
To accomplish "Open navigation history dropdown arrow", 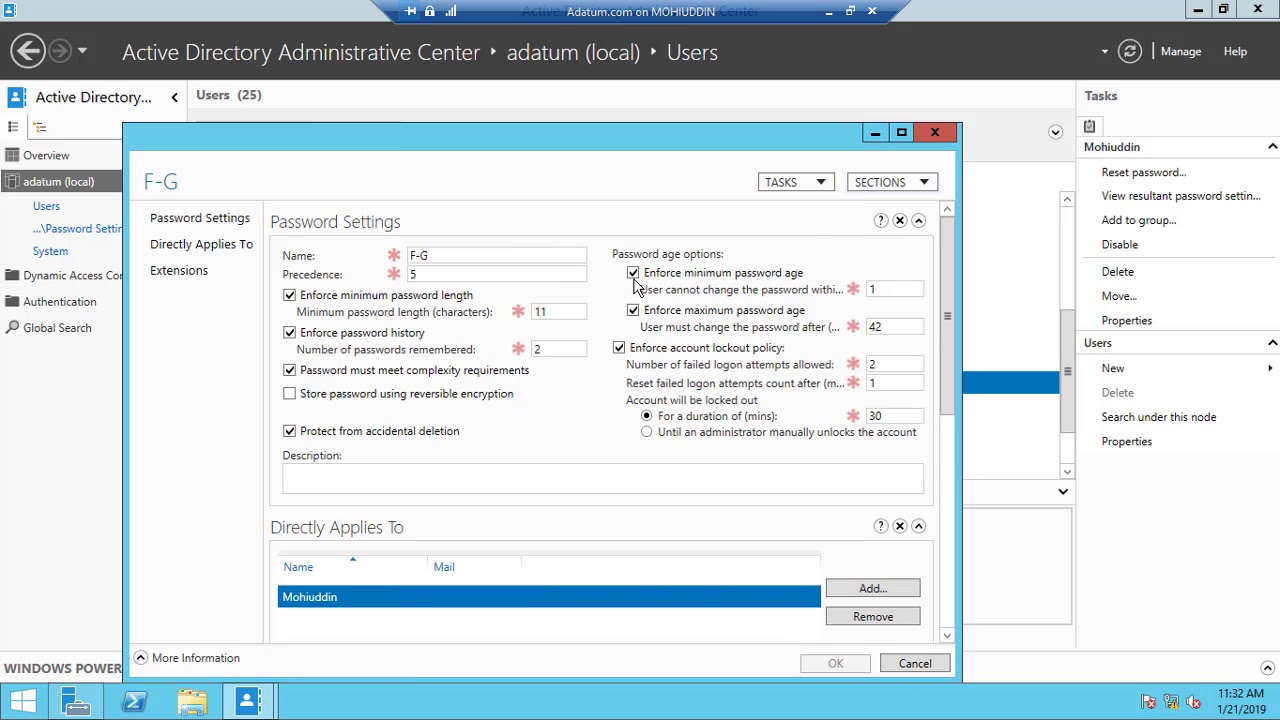I will pos(82,51).
